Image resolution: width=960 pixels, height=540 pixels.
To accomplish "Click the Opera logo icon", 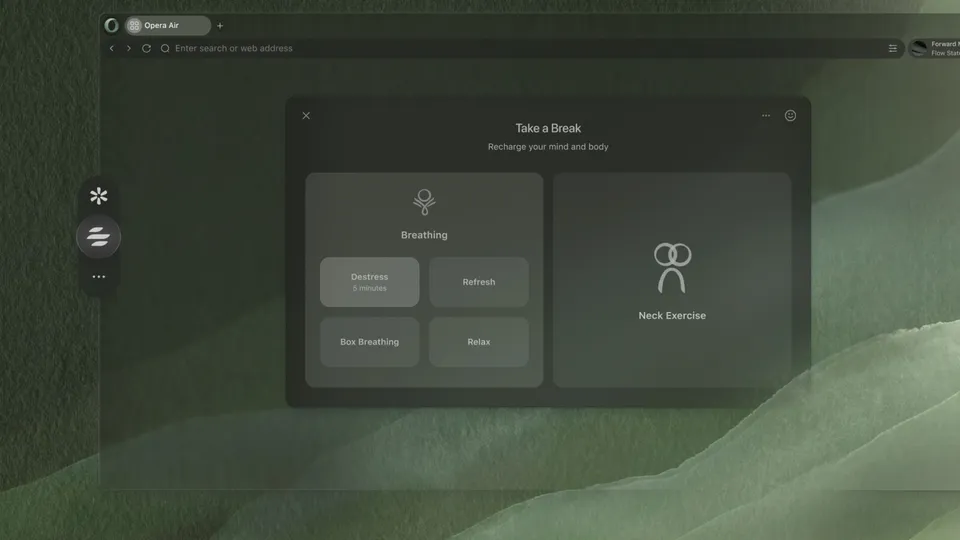I will (111, 25).
